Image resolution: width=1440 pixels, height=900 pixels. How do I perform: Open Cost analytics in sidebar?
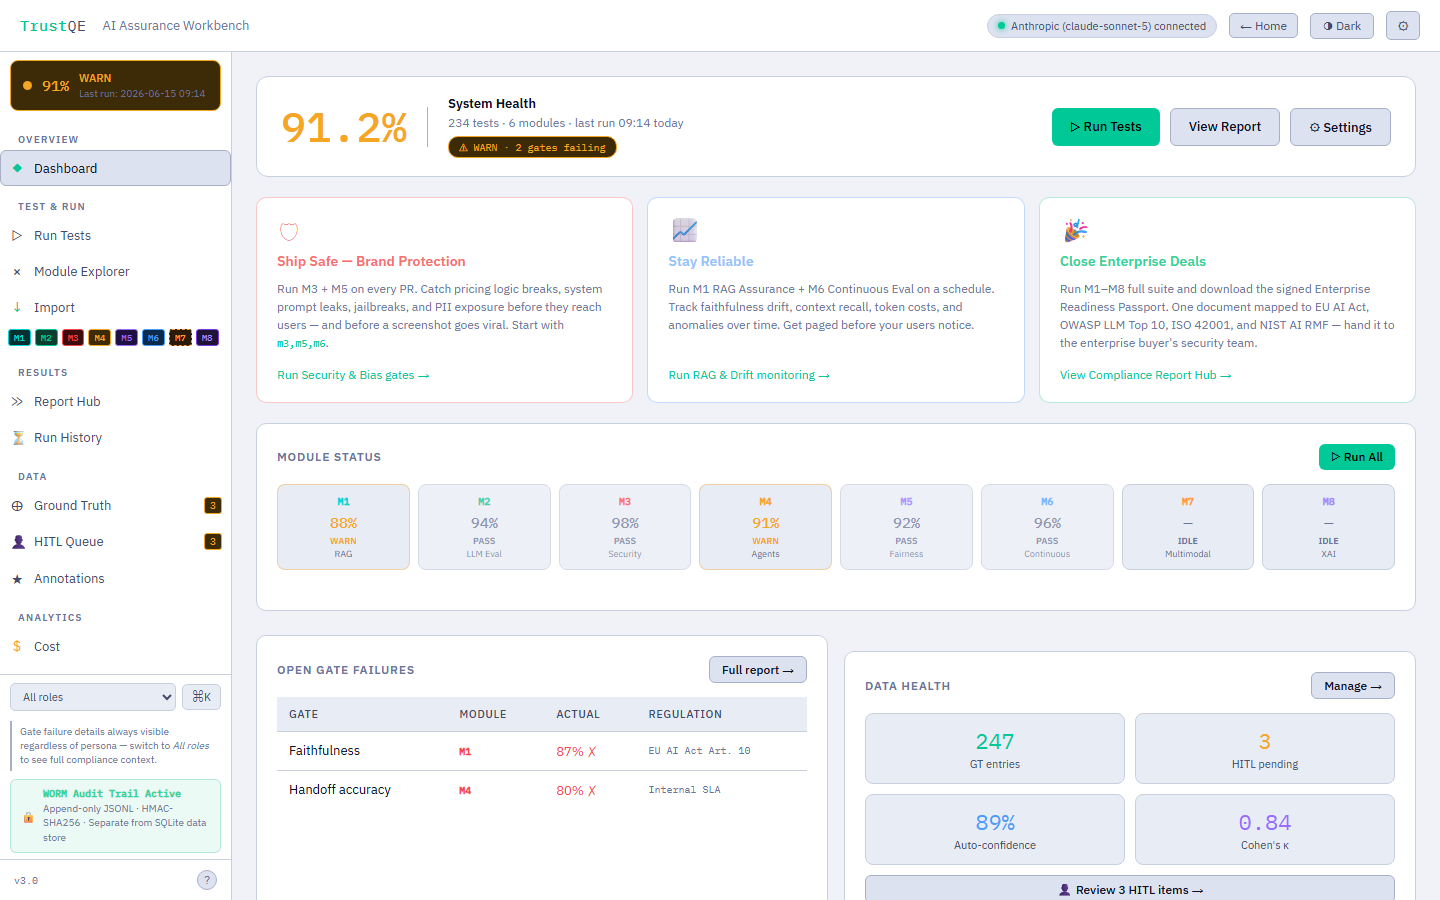coord(116,646)
